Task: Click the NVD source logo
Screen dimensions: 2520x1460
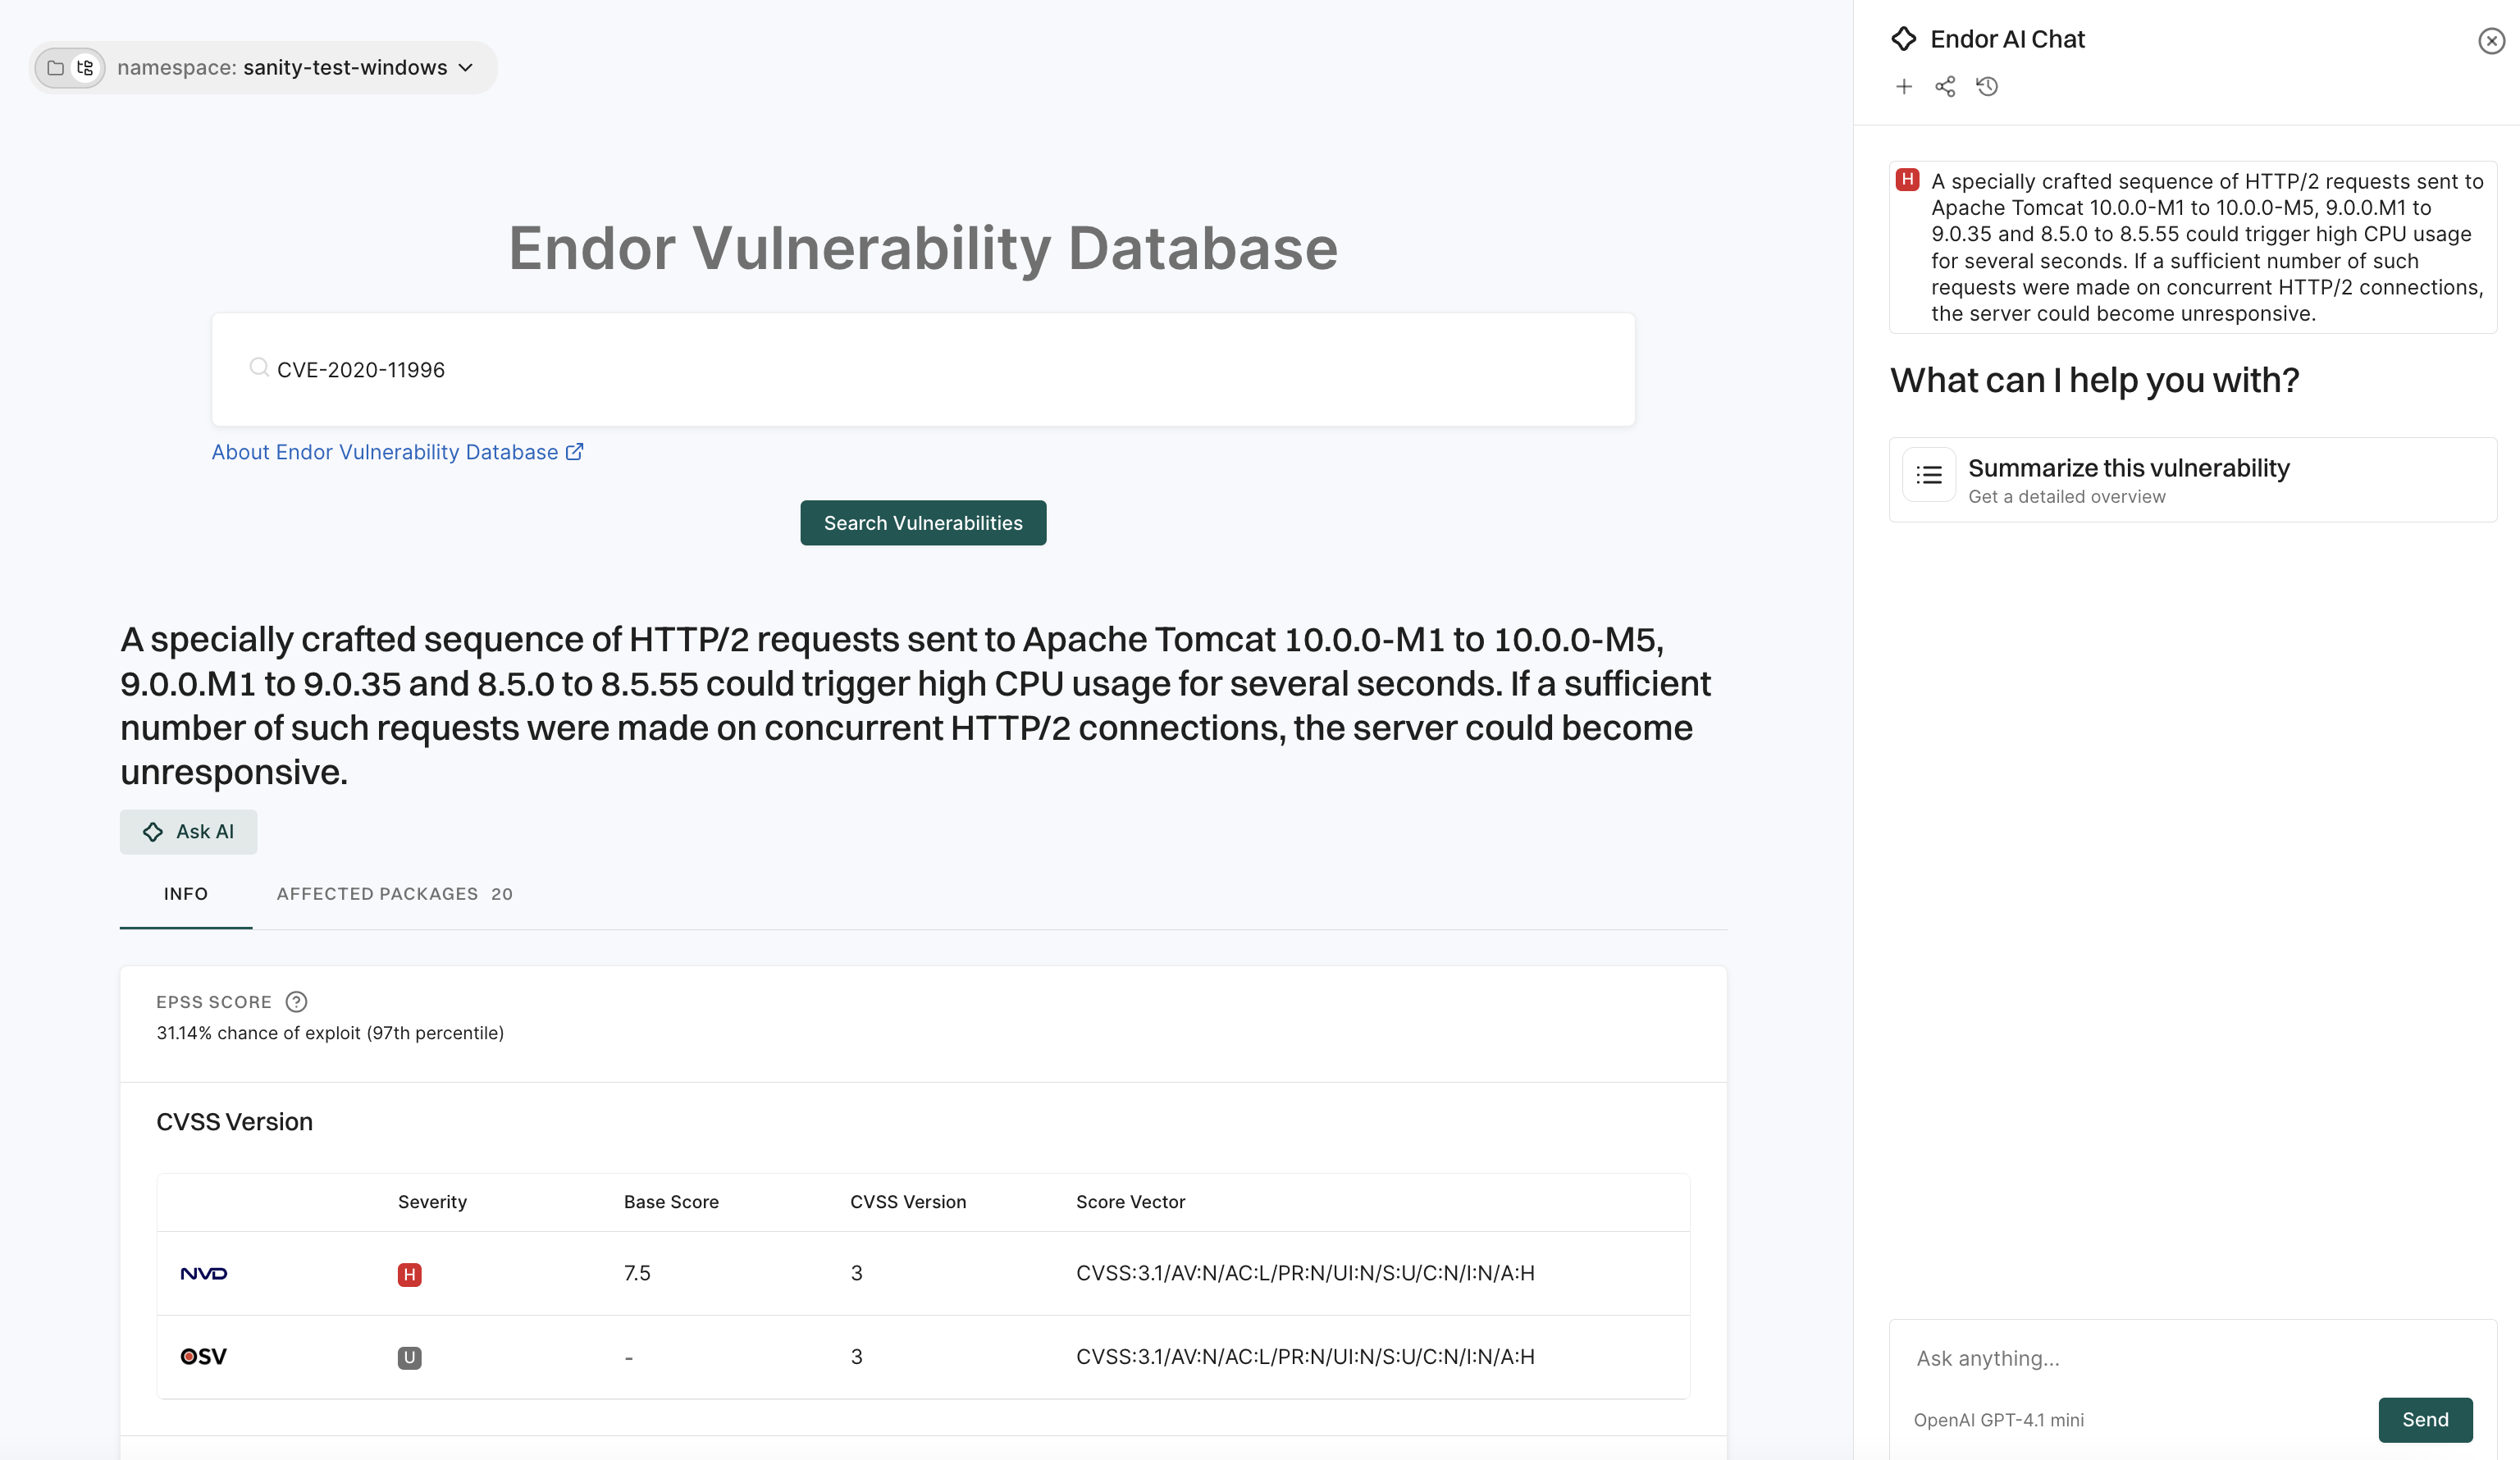Action: [x=204, y=1273]
